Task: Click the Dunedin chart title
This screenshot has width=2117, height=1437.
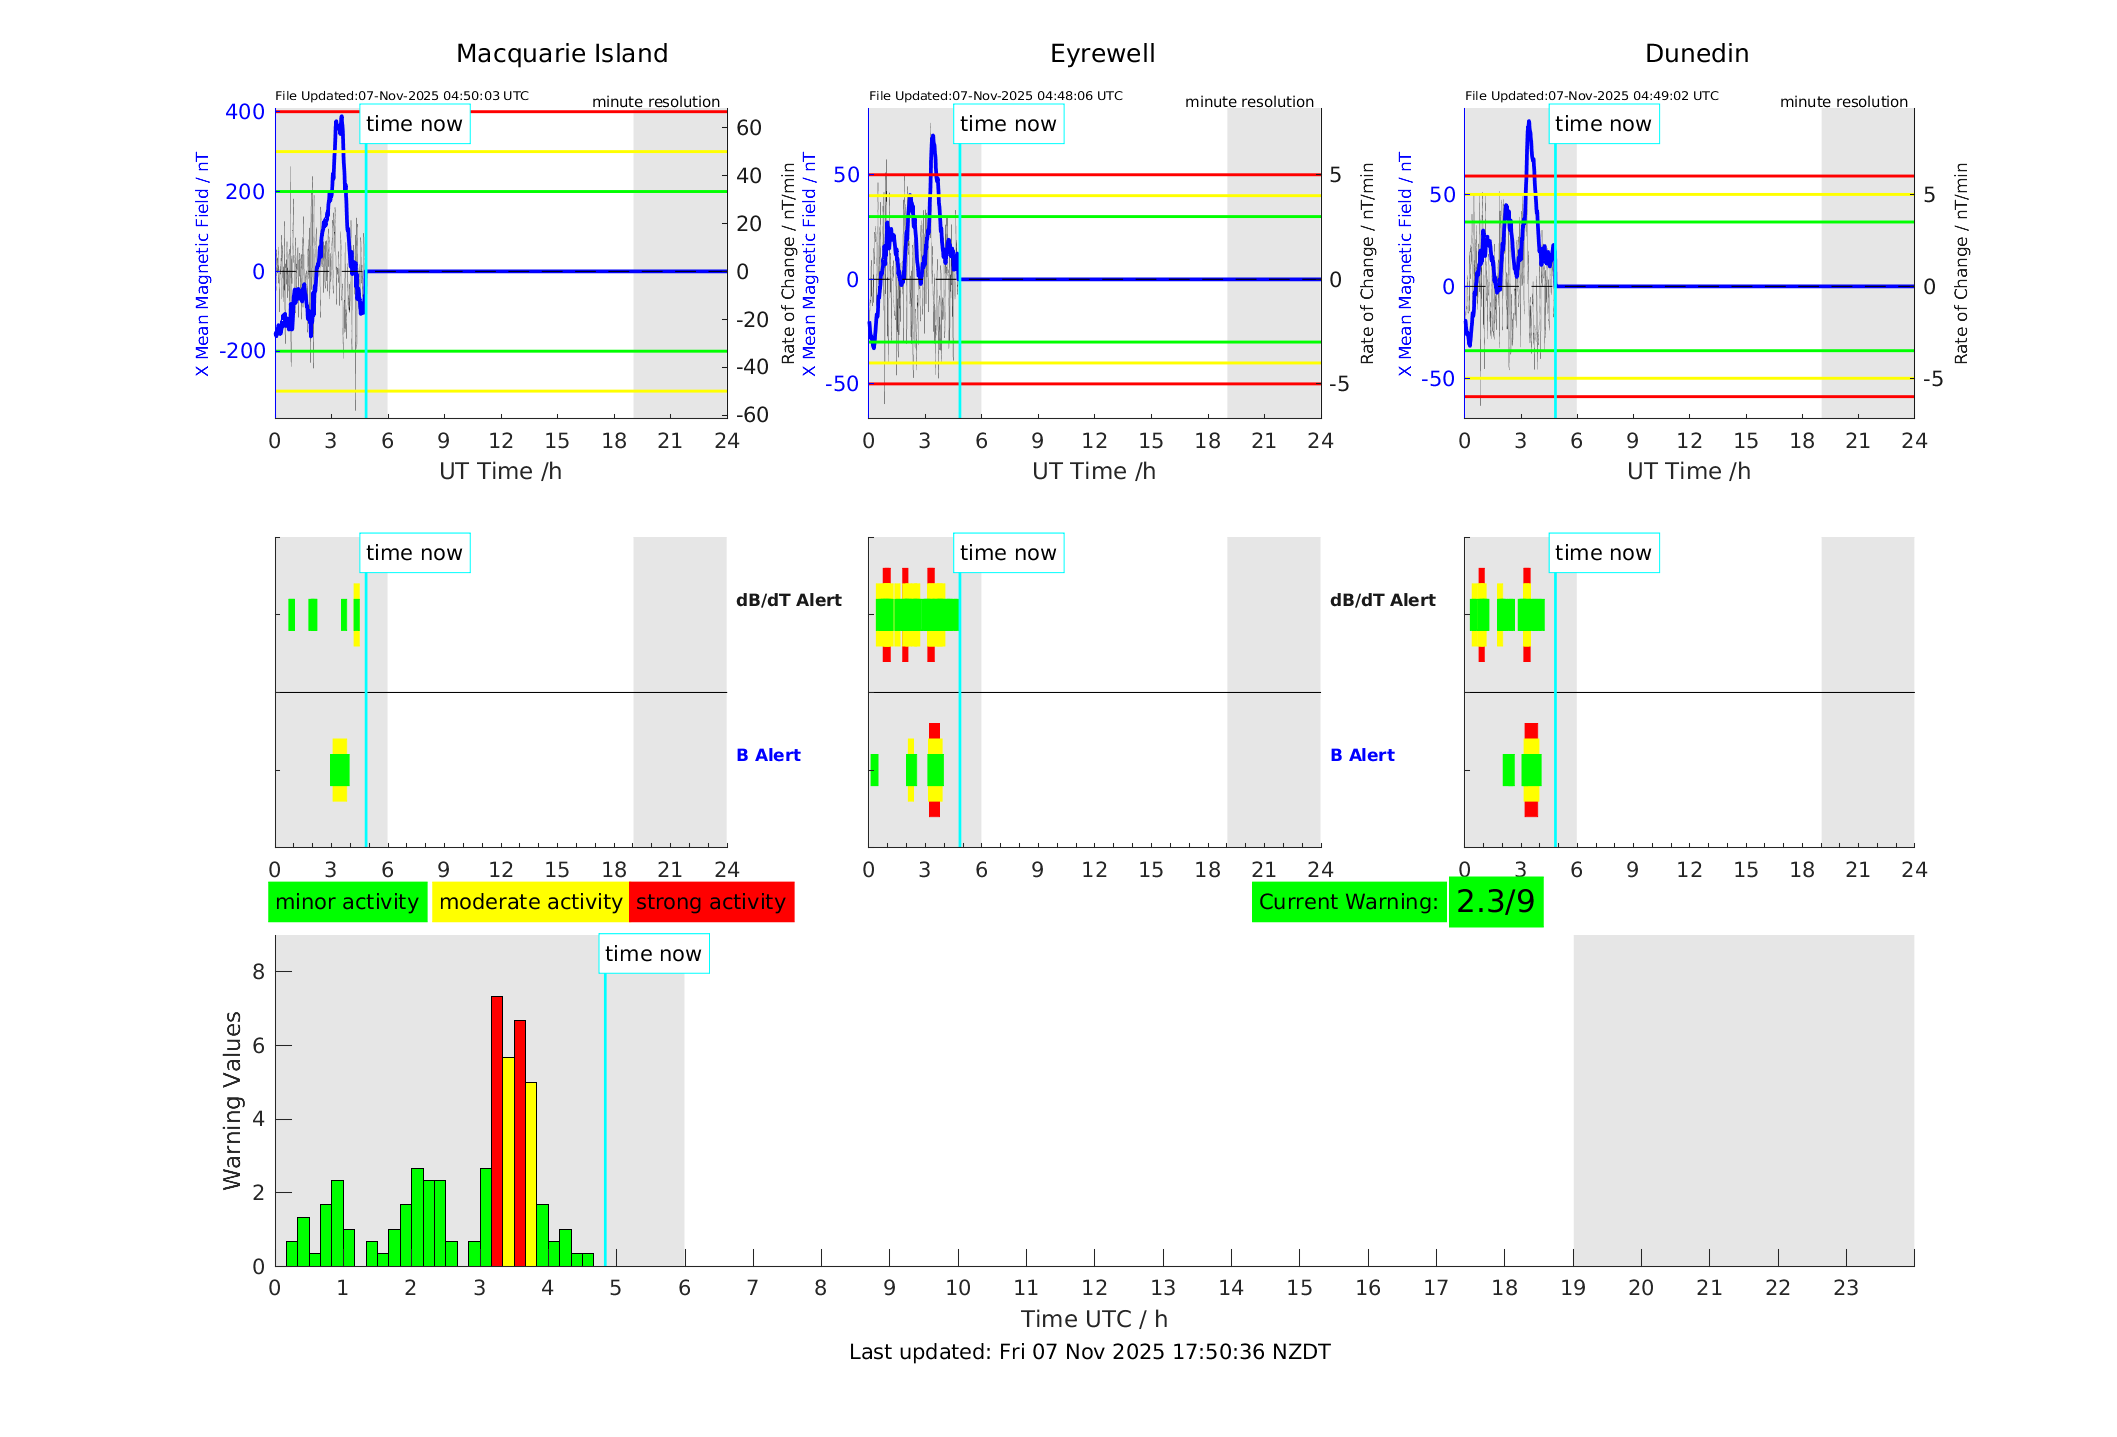Action: (x=1696, y=54)
